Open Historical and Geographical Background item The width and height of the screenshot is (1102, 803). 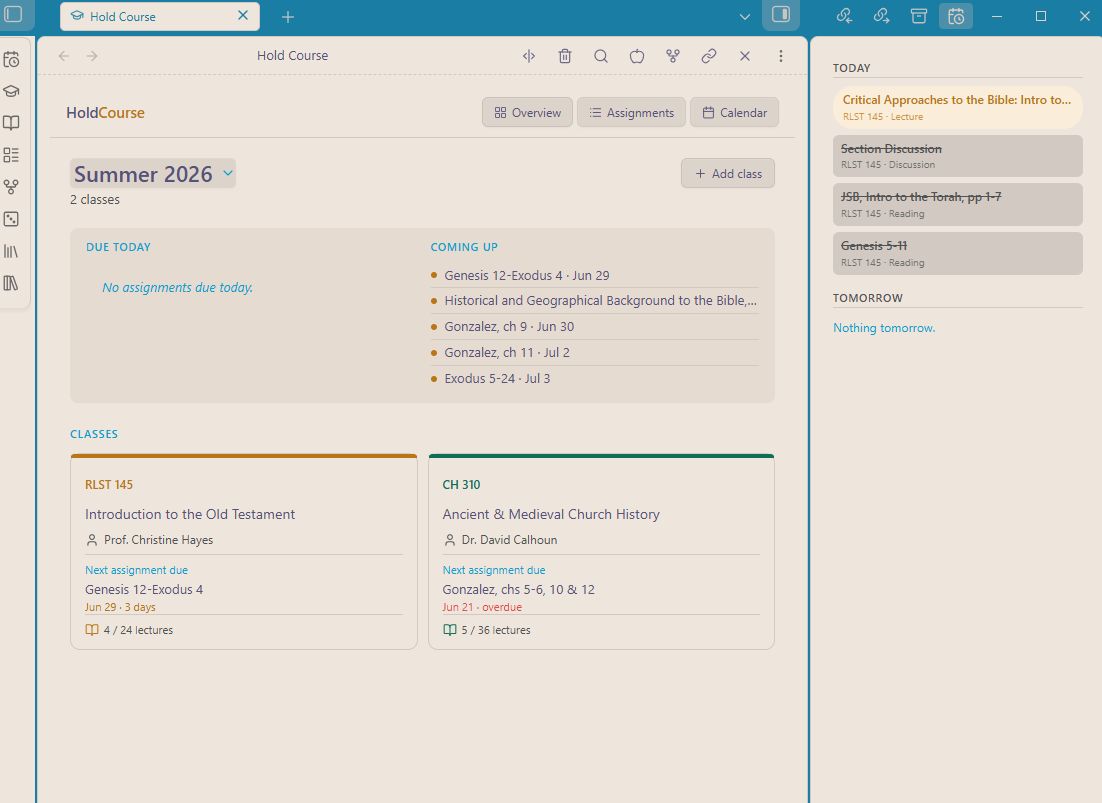pos(594,301)
